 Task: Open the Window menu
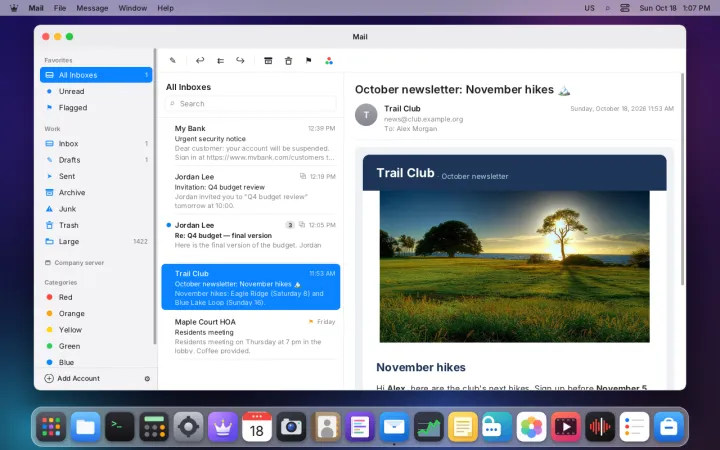133,8
